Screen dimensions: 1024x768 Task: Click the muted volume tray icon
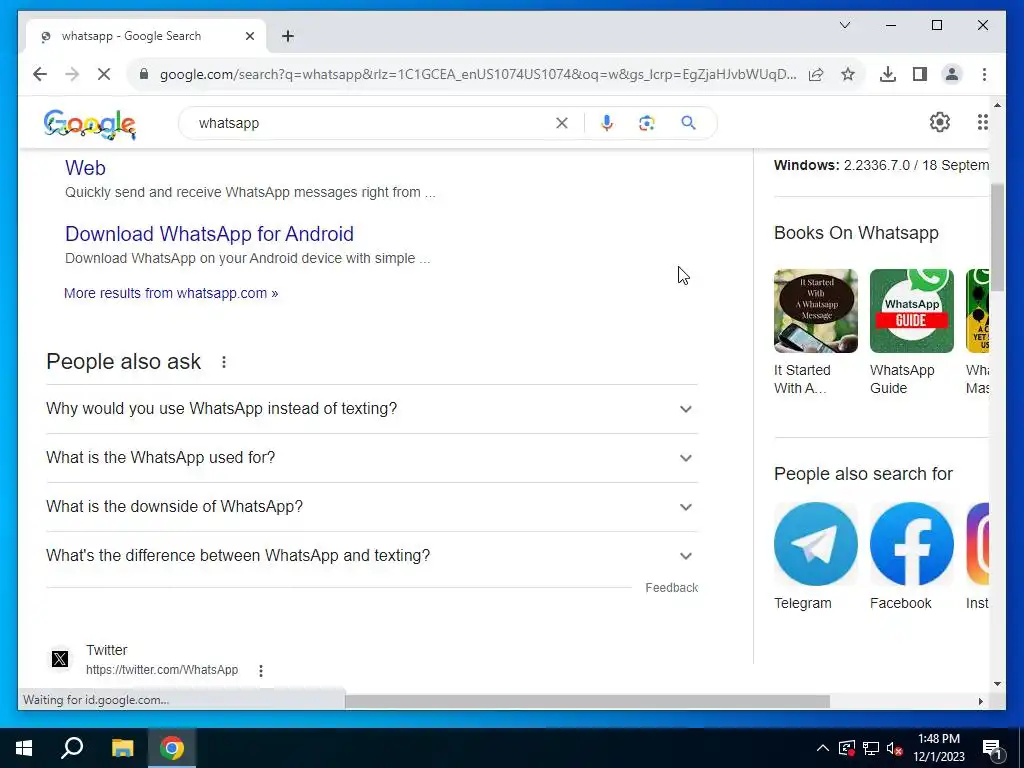tap(894, 748)
